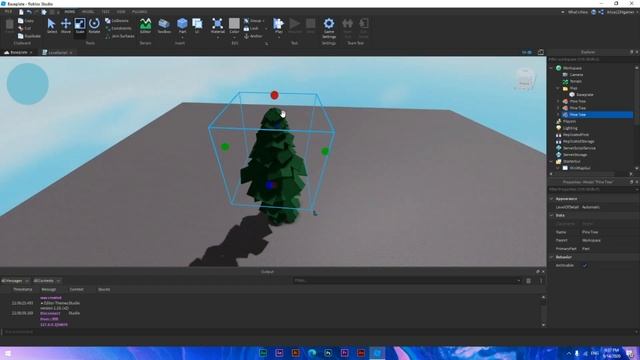Switch to the VIEW ribbon tab

point(121,12)
